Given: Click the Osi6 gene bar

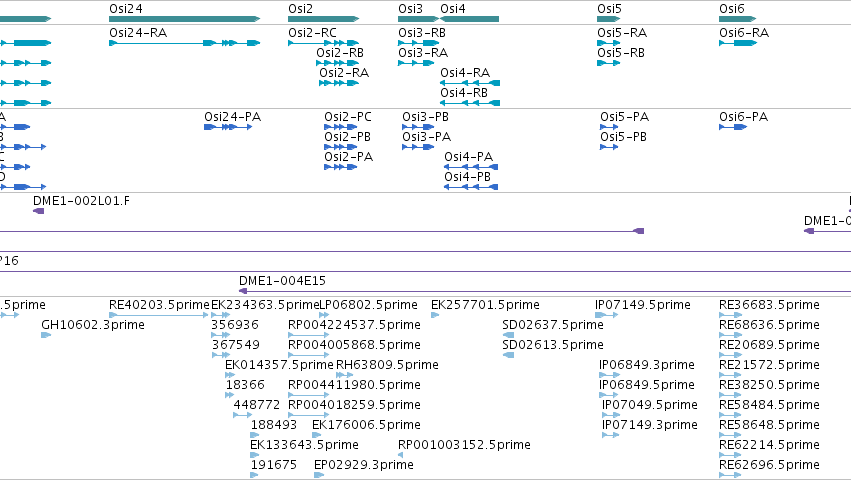Looking at the screenshot, I should pyautogui.click(x=738, y=19).
